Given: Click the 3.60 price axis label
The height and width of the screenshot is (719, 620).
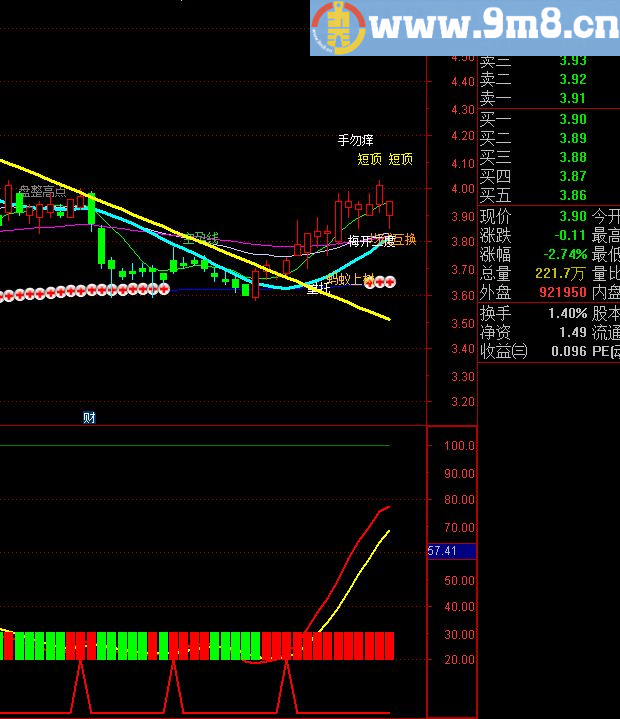Looking at the screenshot, I should pyautogui.click(x=463, y=295).
